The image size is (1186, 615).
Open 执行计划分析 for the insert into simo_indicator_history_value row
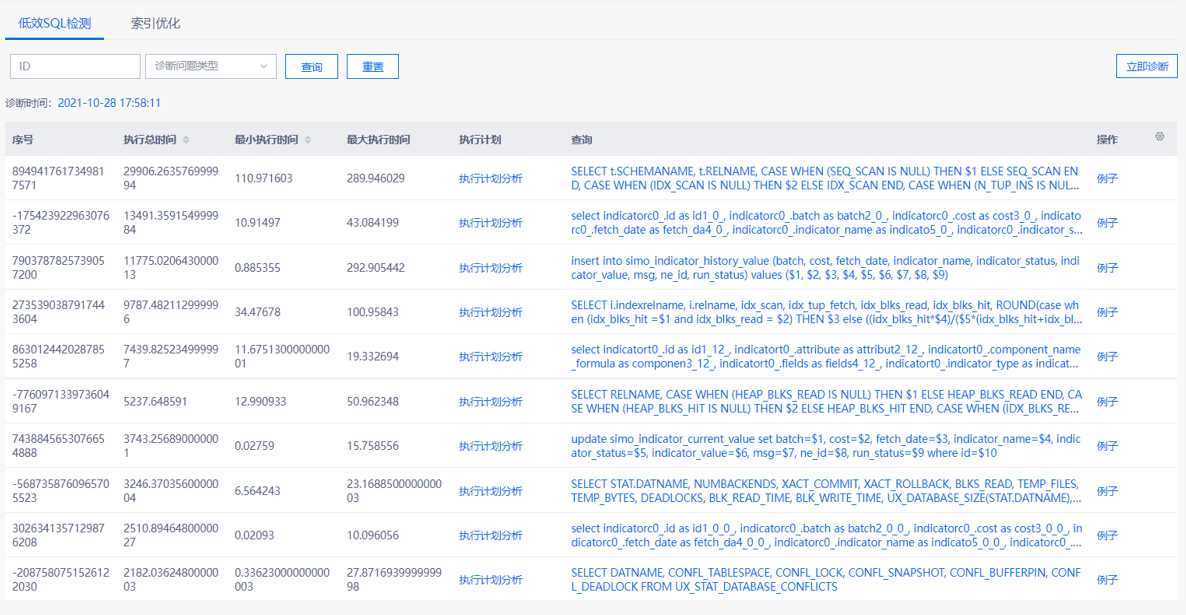click(490, 268)
